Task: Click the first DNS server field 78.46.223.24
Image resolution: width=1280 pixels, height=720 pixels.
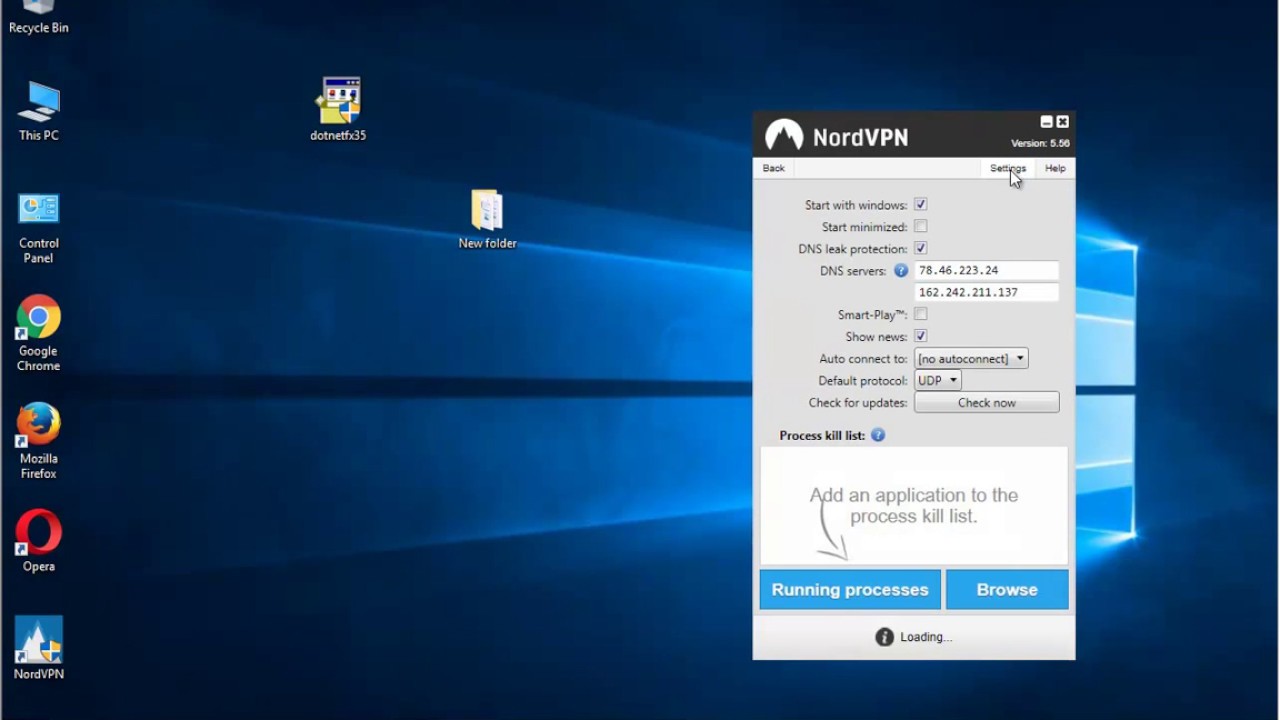Action: pyautogui.click(x=986, y=271)
